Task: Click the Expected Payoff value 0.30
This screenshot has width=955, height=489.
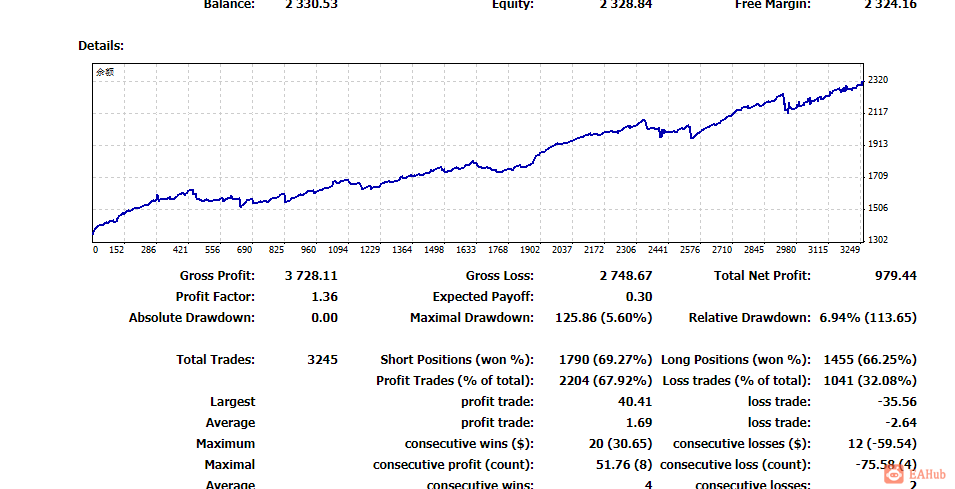Action: point(639,297)
